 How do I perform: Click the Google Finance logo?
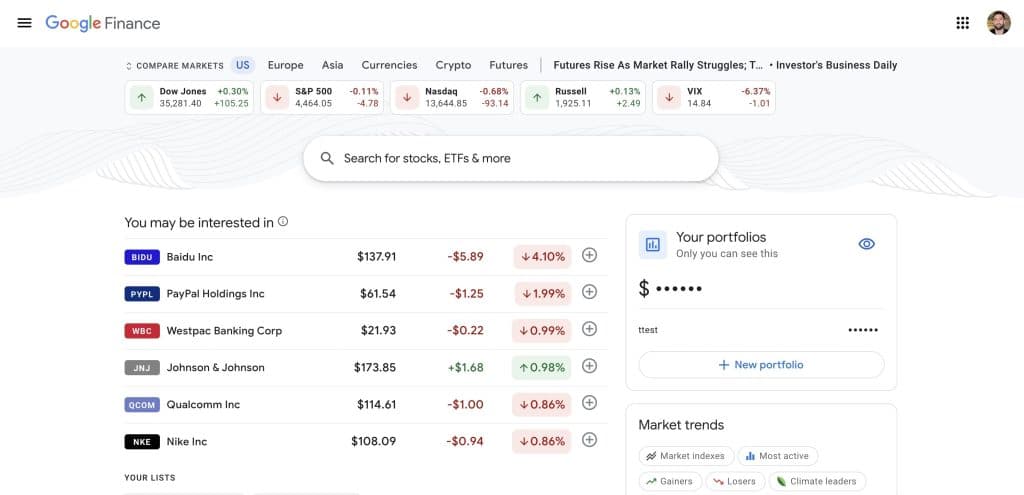pos(103,23)
